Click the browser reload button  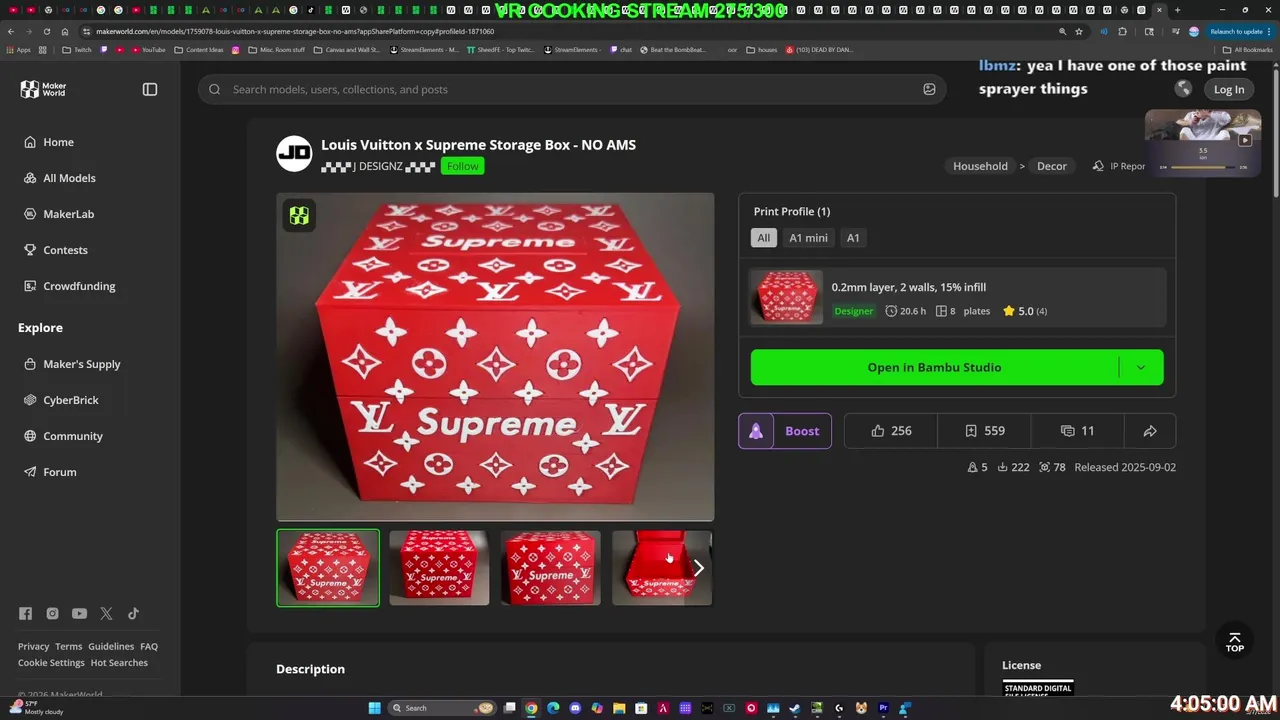[x=46, y=31]
